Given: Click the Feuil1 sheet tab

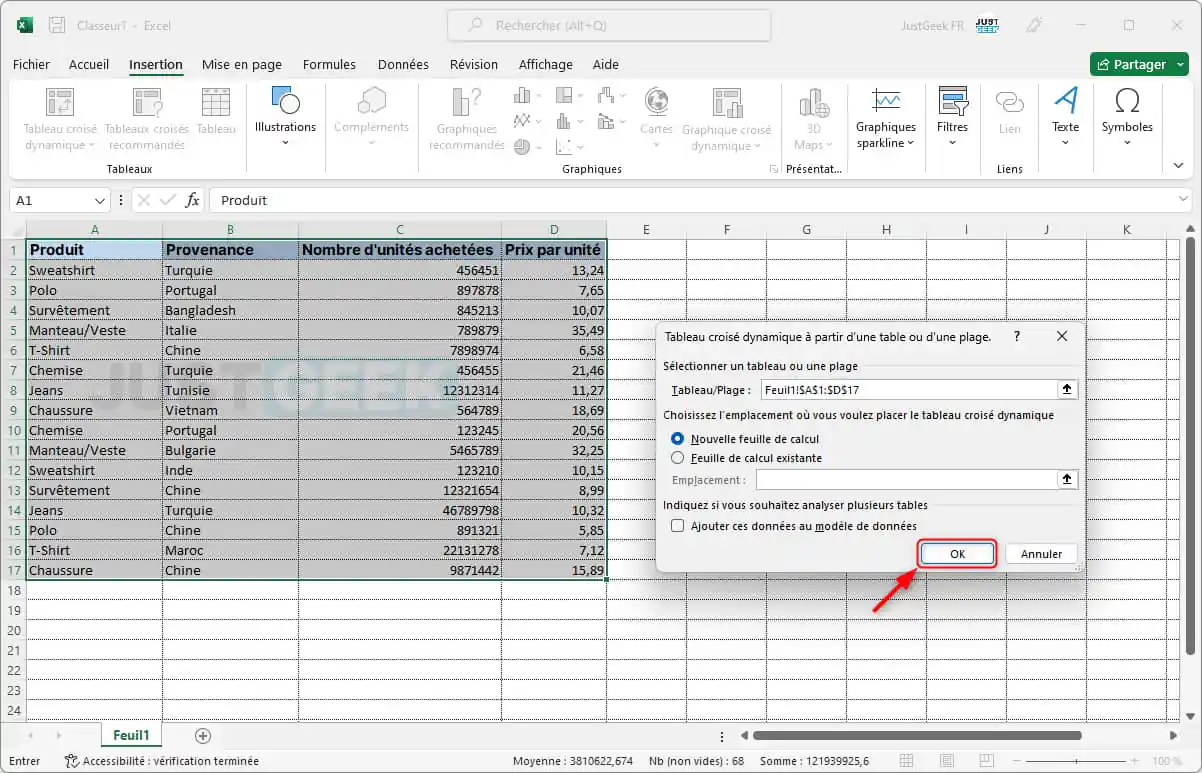Looking at the screenshot, I should 130,734.
